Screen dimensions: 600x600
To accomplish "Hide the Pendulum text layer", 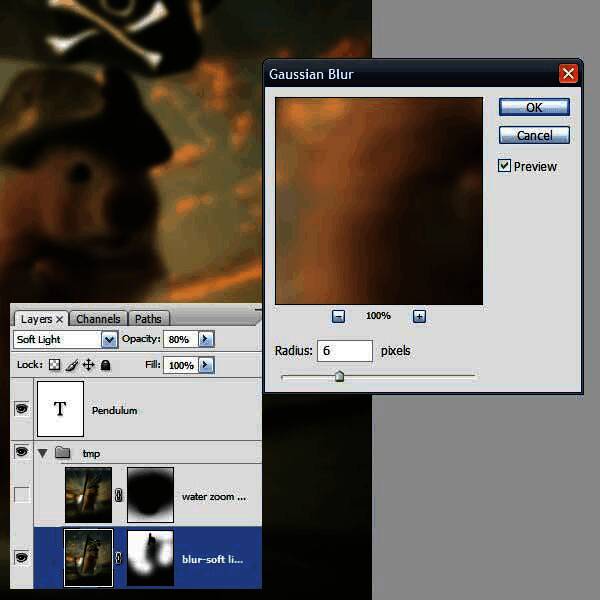I will pyautogui.click(x=22, y=409).
